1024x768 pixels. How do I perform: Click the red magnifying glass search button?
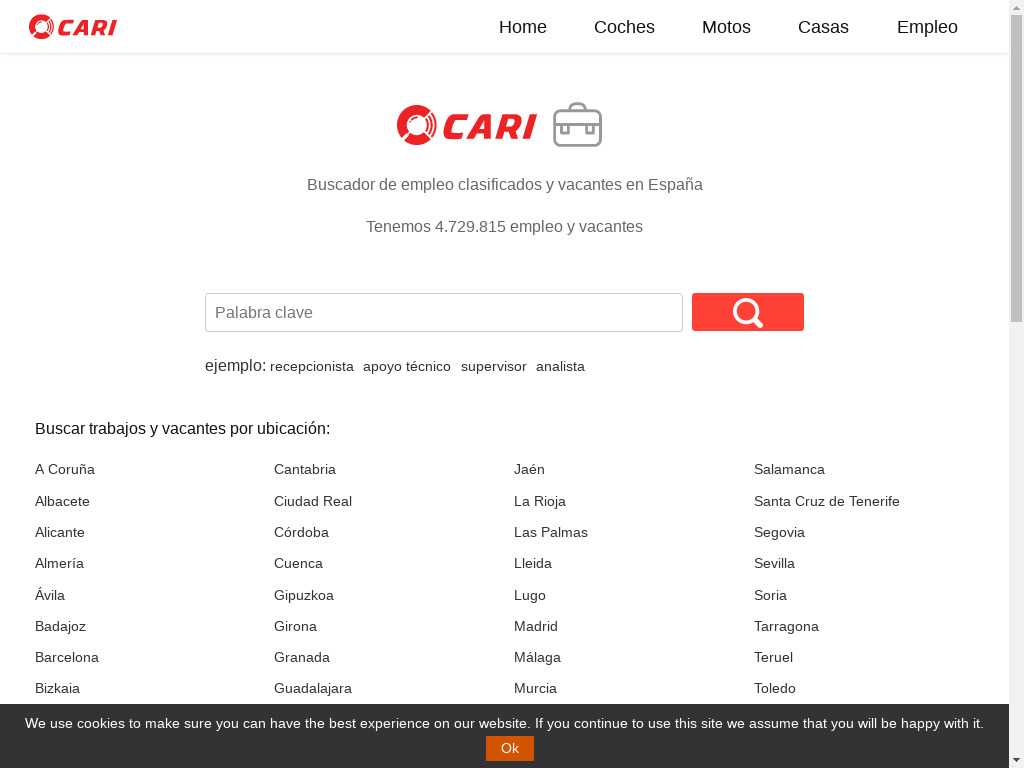747,312
